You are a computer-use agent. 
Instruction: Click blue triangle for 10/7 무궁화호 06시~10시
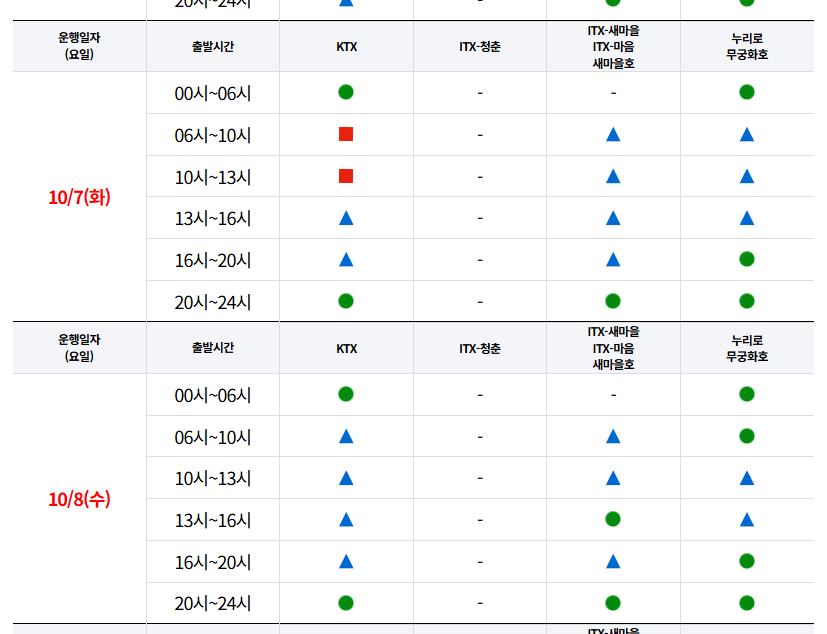pos(747,135)
